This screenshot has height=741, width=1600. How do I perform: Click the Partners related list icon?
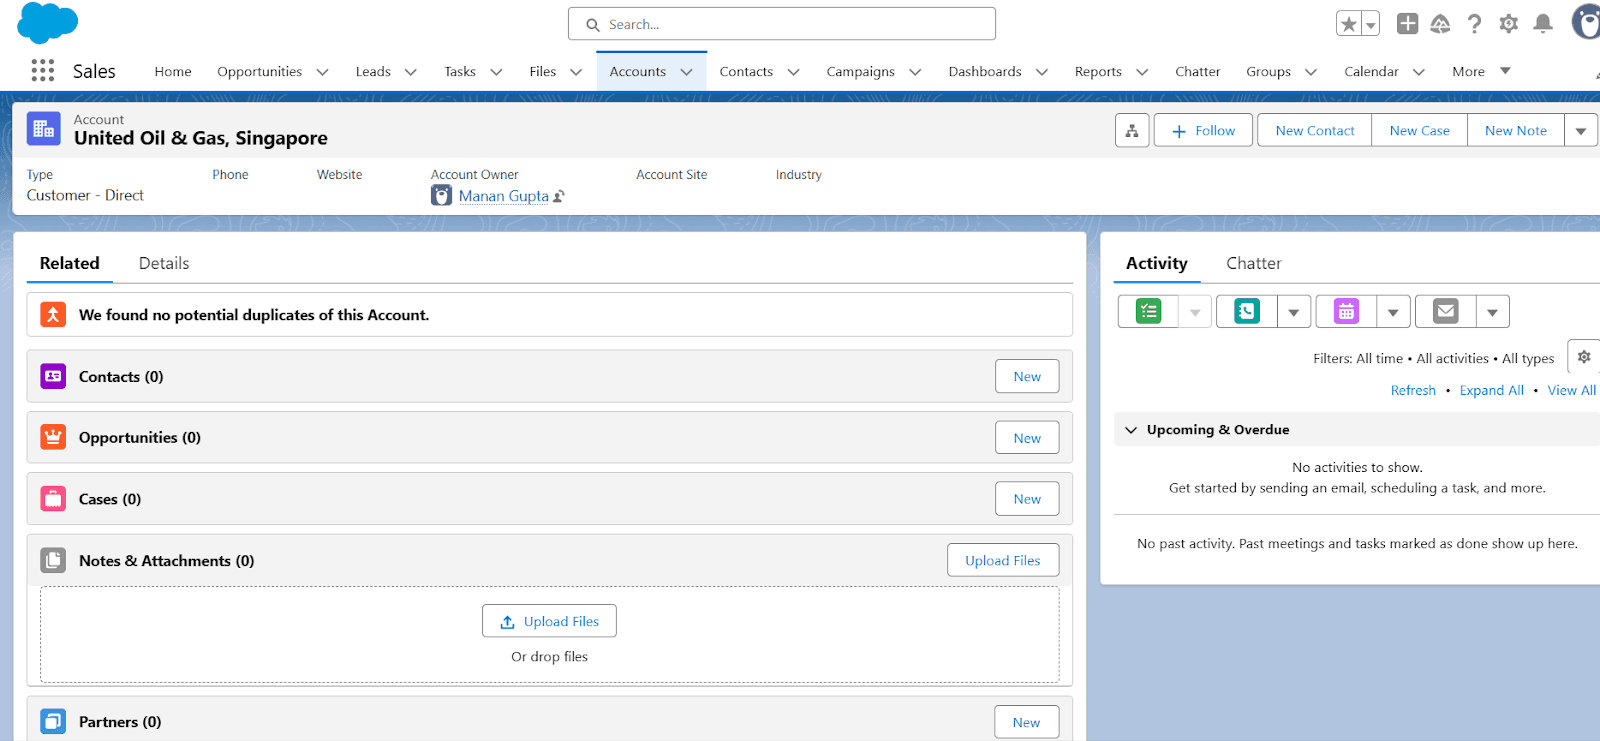pyautogui.click(x=53, y=721)
